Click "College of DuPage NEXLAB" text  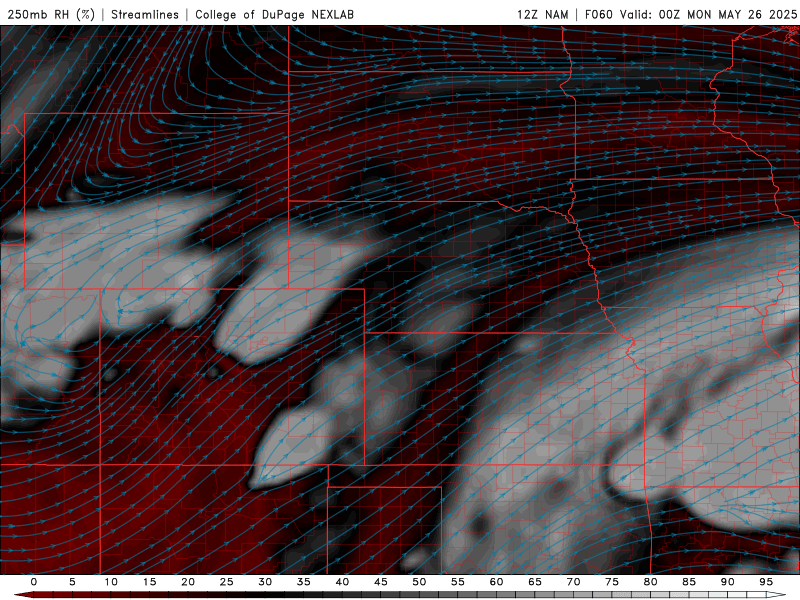tap(274, 14)
